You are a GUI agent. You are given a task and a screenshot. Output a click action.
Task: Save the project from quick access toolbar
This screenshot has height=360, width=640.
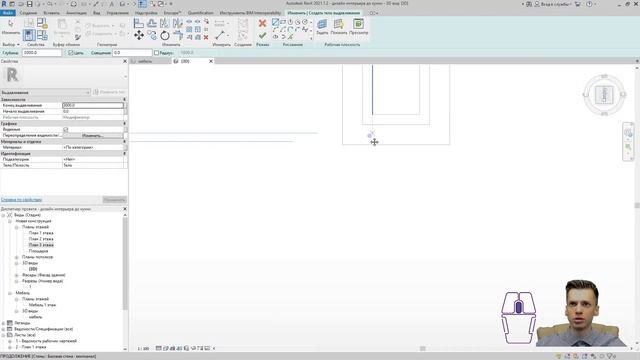pos(29,4)
